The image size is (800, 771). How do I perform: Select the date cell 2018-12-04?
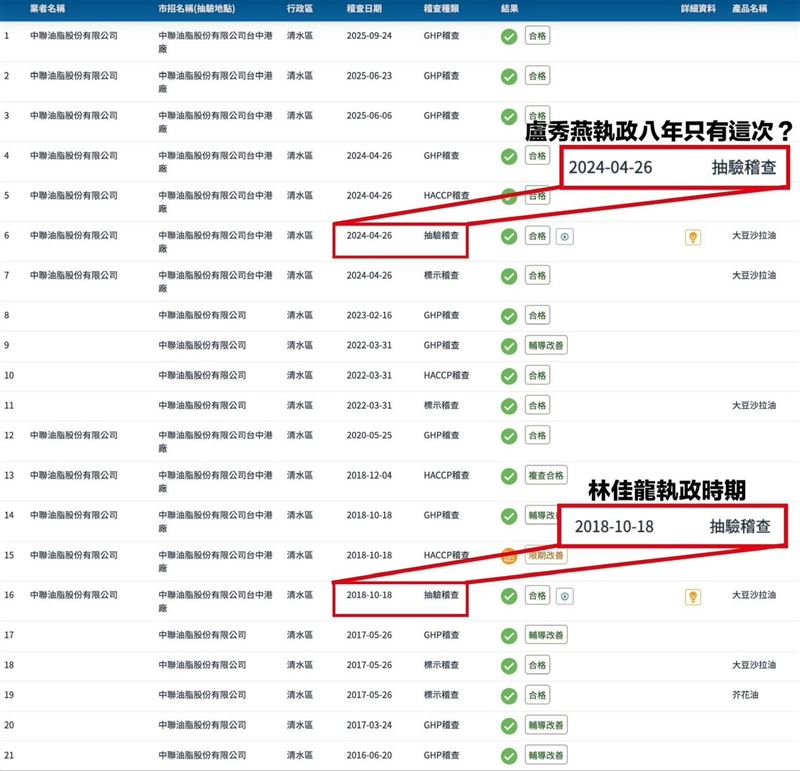coord(369,476)
